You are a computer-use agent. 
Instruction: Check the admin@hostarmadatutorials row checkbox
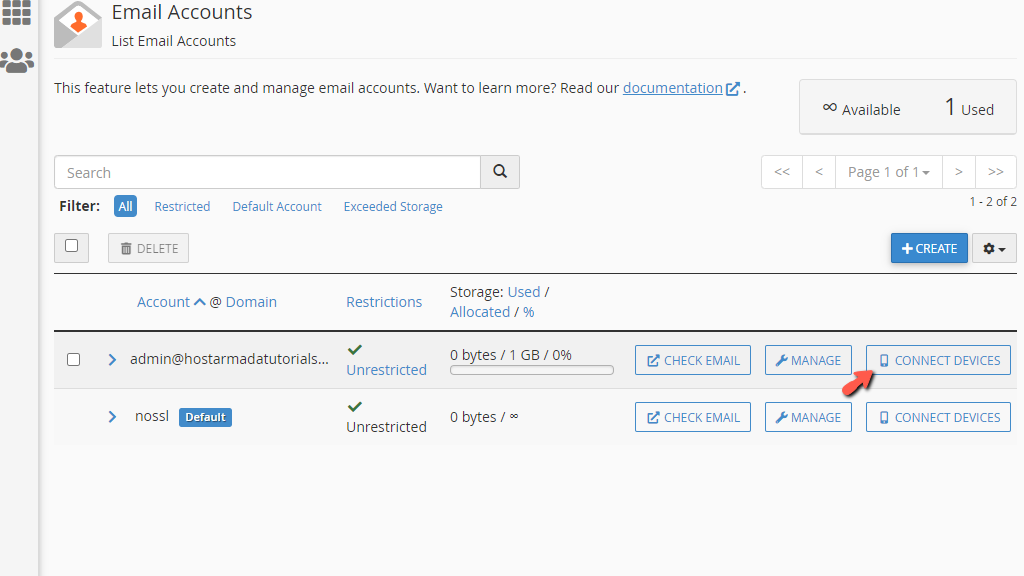coord(74,360)
